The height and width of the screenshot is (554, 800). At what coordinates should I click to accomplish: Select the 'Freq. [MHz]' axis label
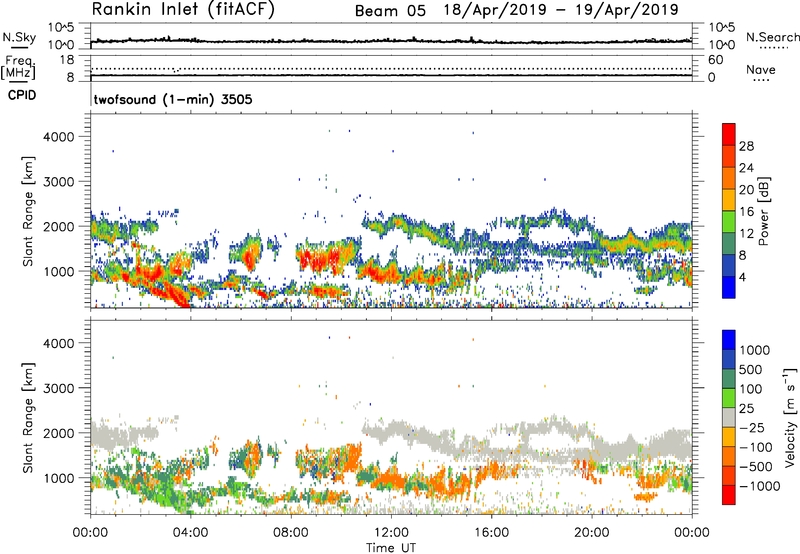18,68
